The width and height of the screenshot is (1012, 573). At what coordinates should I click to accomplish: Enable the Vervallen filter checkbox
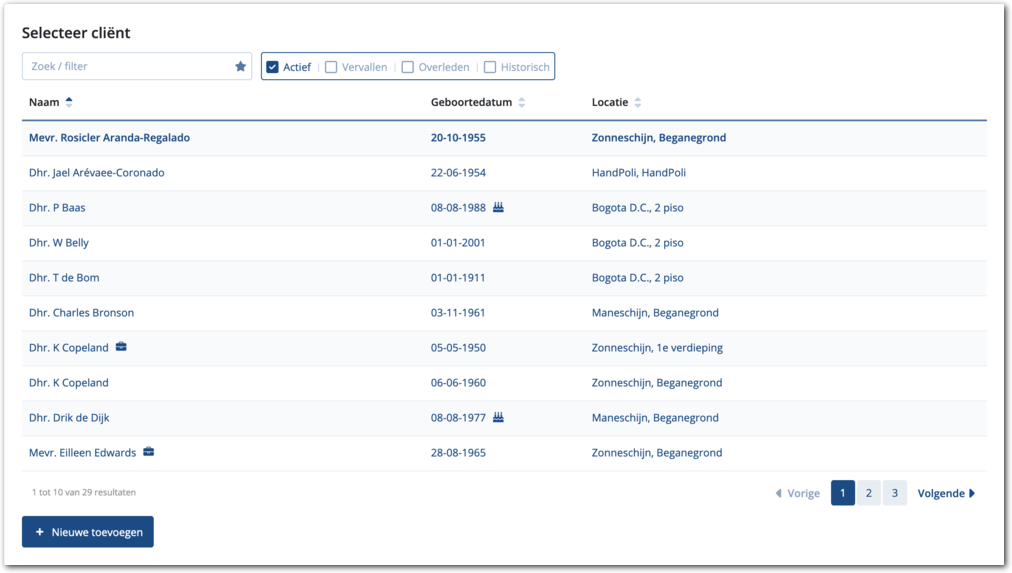[331, 68]
